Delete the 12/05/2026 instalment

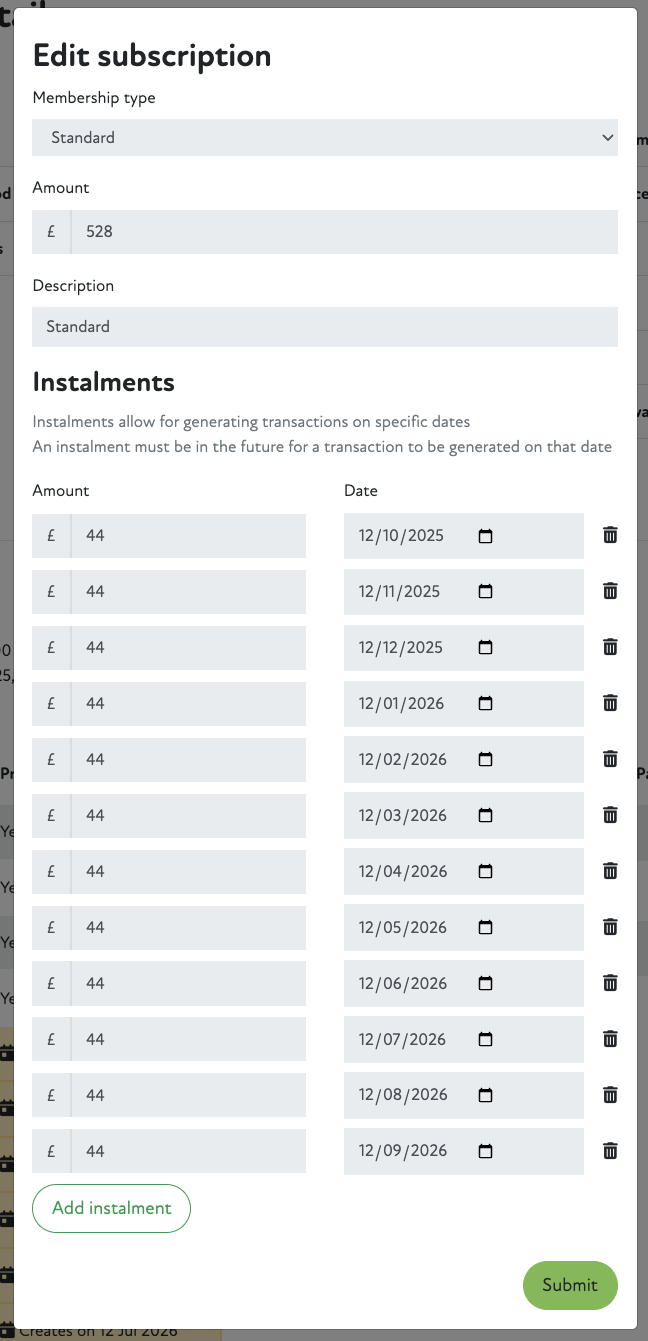pos(610,927)
